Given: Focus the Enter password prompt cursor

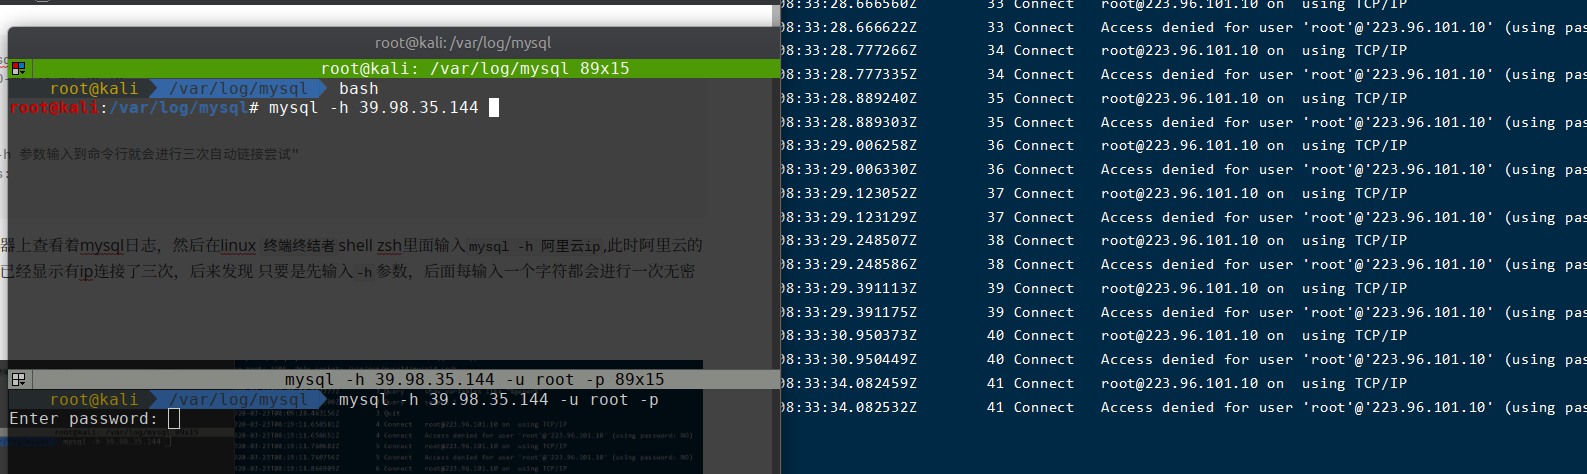Looking at the screenshot, I should 174,419.
